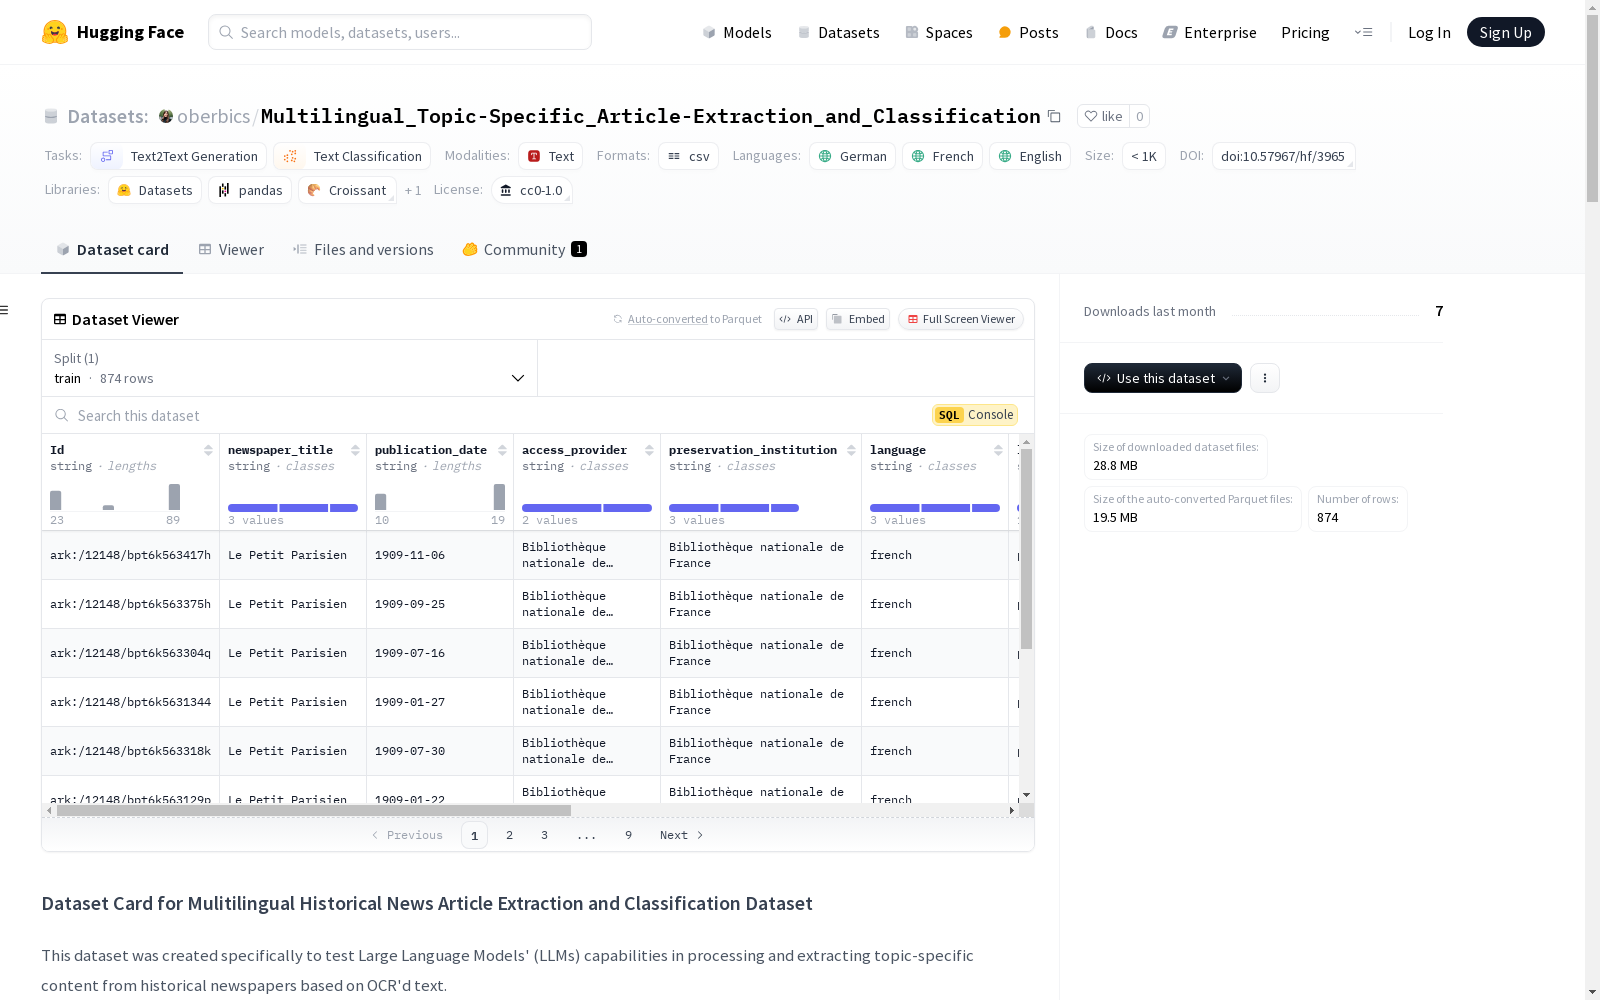Click the French language globe tag
1600x1000 pixels.
click(943, 156)
